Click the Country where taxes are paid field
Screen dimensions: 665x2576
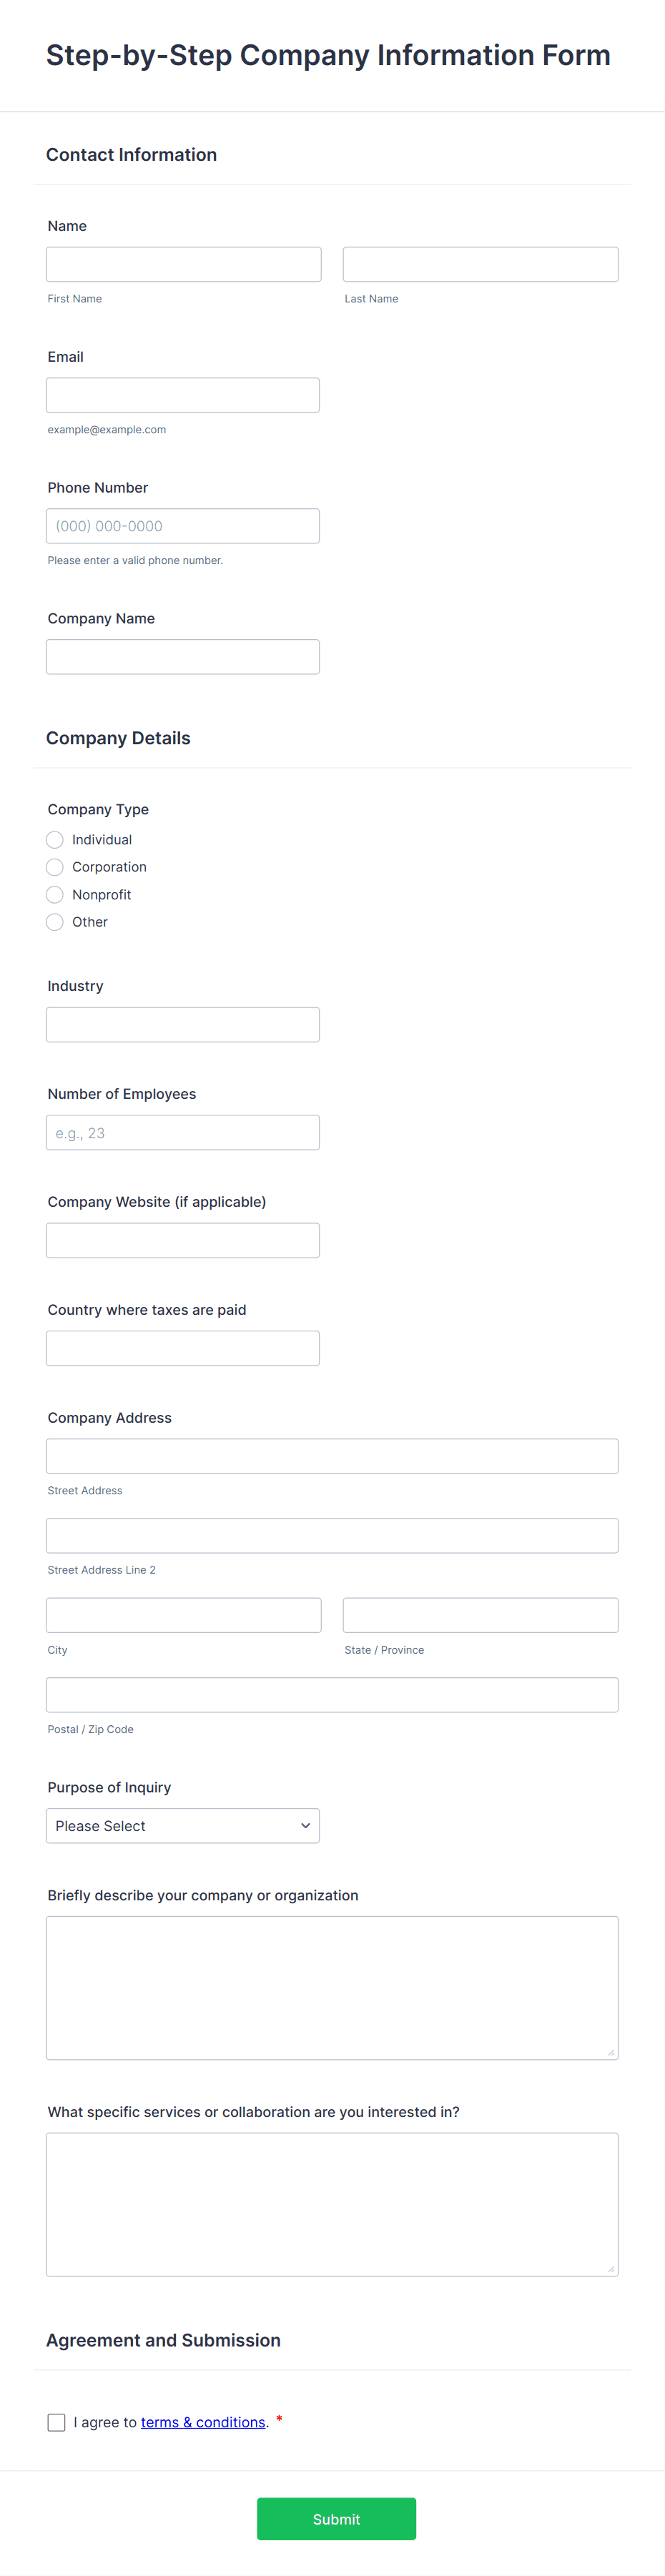[x=183, y=1347]
